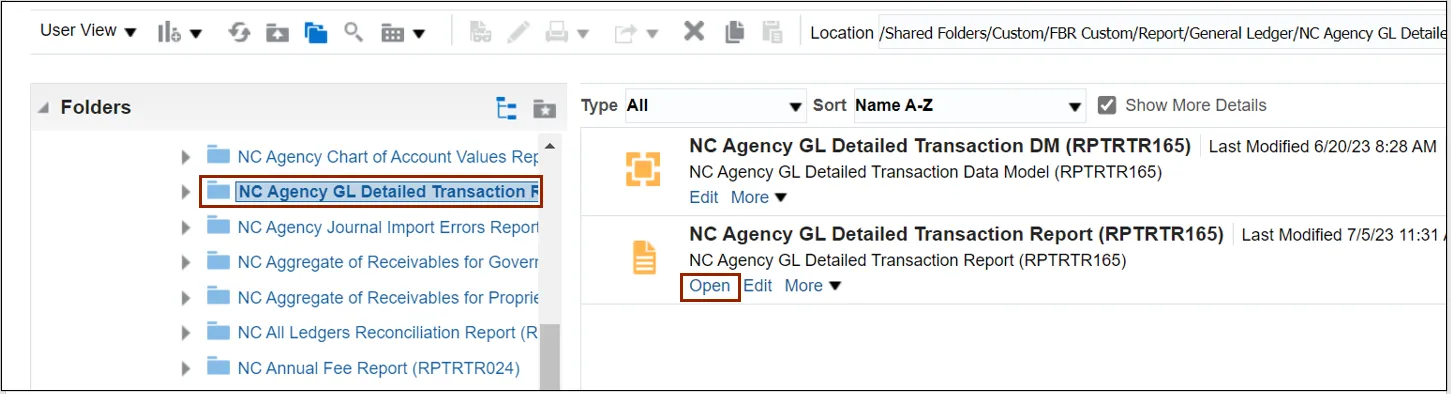
Task: Collapse the Folders panel
Action: pyautogui.click(x=43, y=108)
